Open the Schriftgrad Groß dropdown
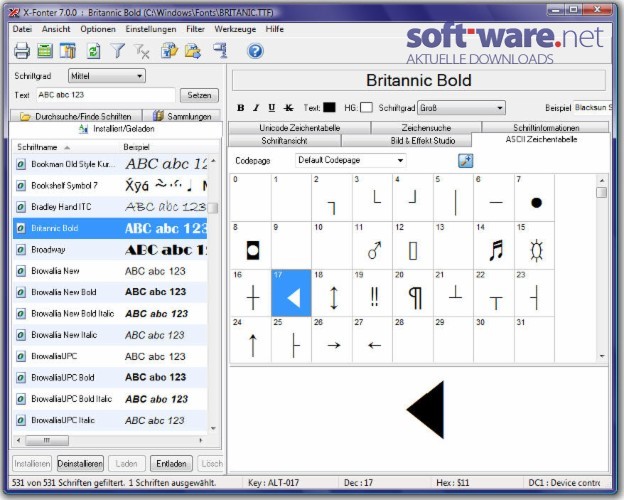 [x=461, y=108]
